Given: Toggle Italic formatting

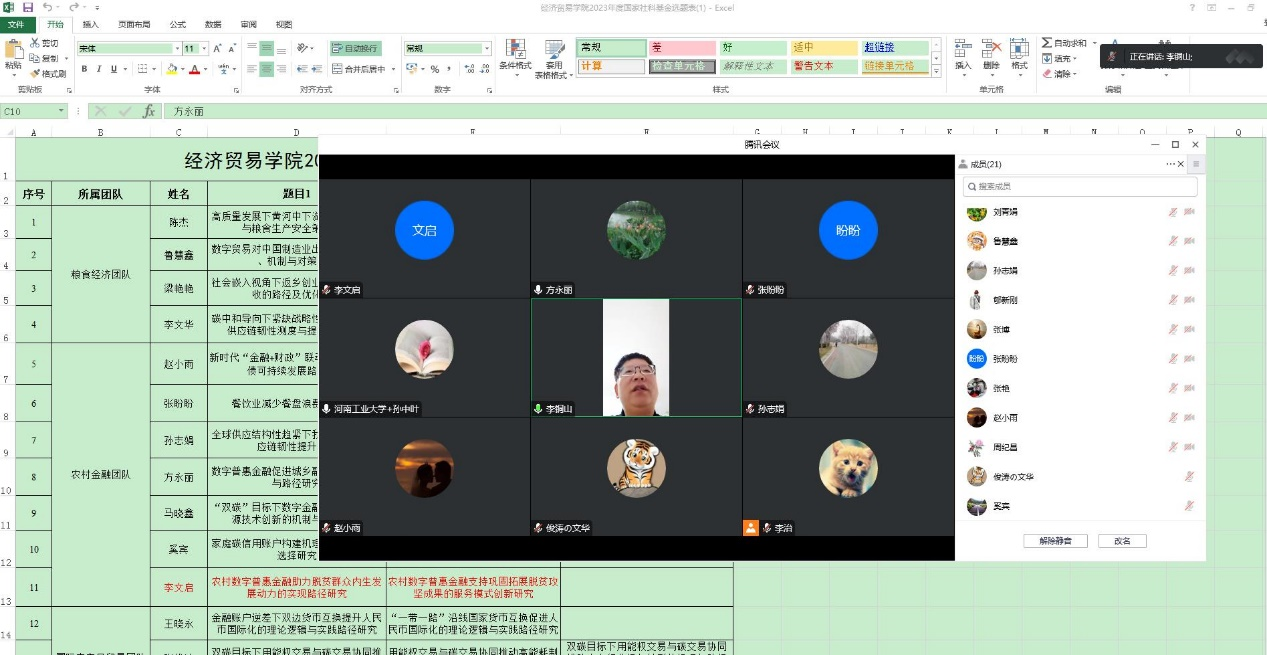Looking at the screenshot, I should [x=99, y=69].
